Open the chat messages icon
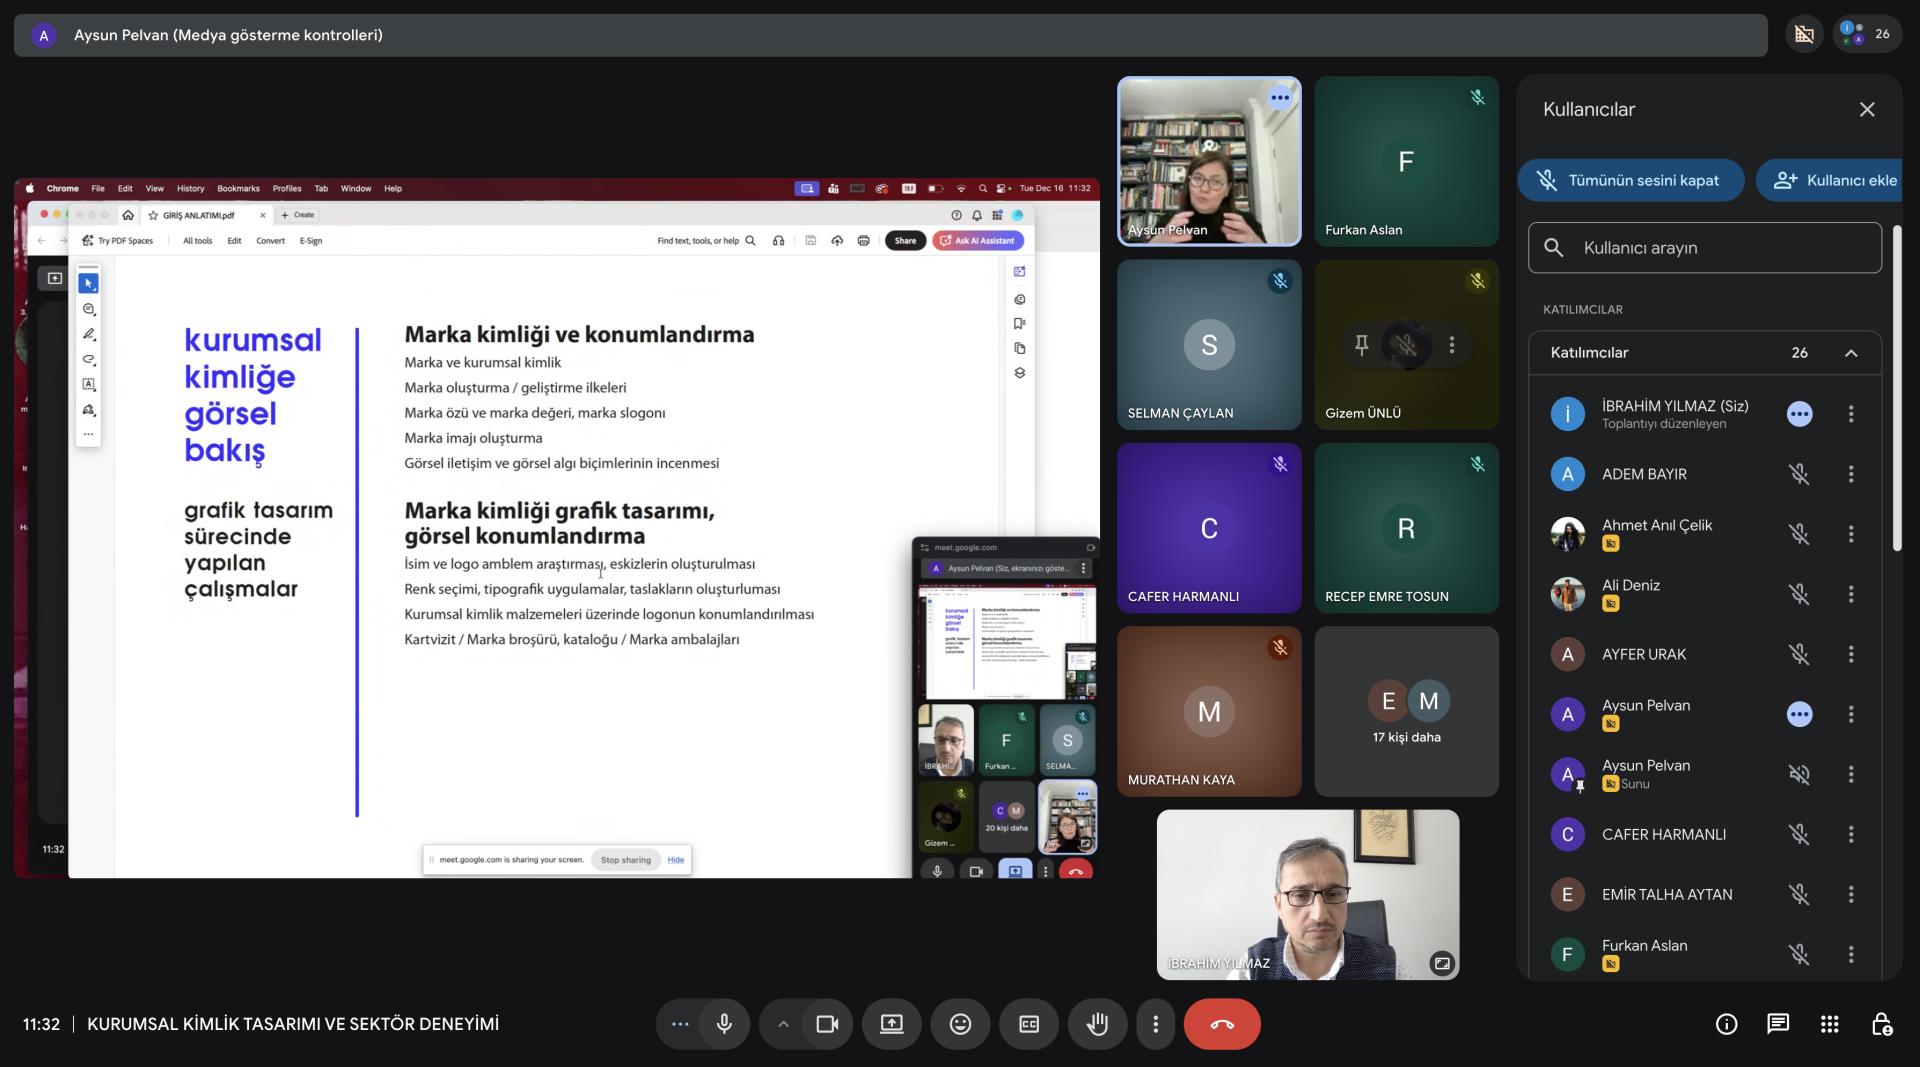 [1777, 1024]
